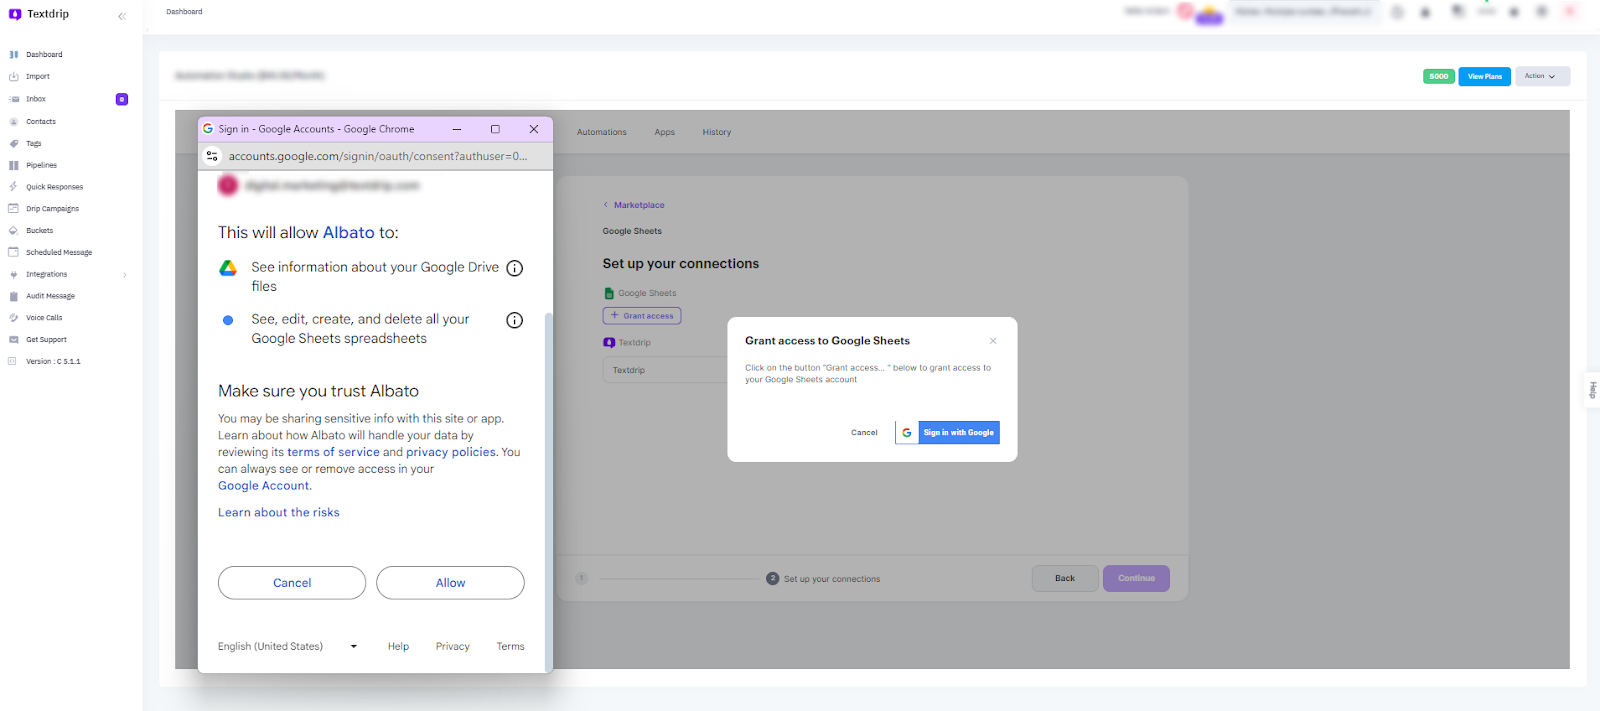The width and height of the screenshot is (1600, 711).
Task: Open Buckets in the sidebar
Action: click(x=40, y=231)
